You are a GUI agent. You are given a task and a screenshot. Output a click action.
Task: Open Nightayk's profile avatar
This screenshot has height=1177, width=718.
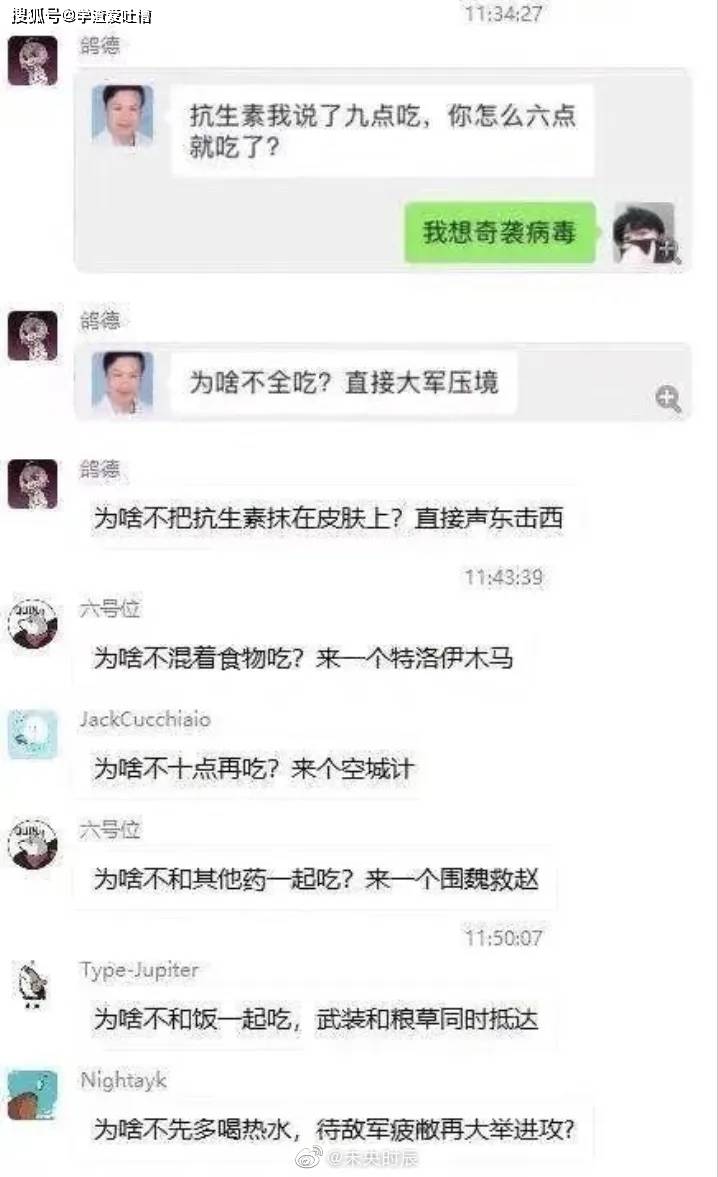32,1095
